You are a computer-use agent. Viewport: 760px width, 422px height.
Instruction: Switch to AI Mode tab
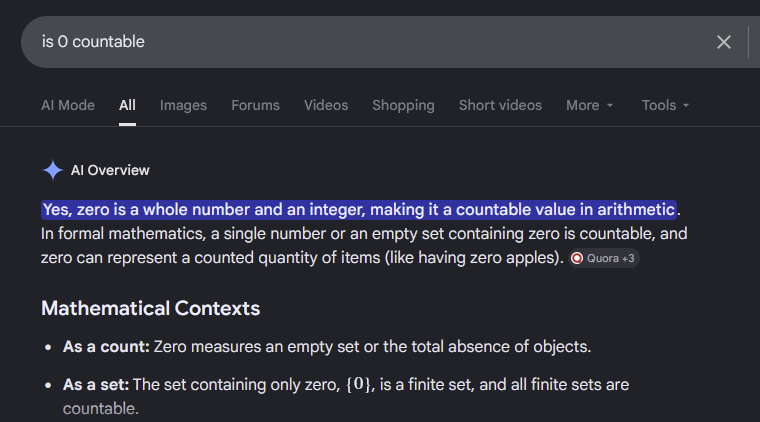(x=68, y=105)
